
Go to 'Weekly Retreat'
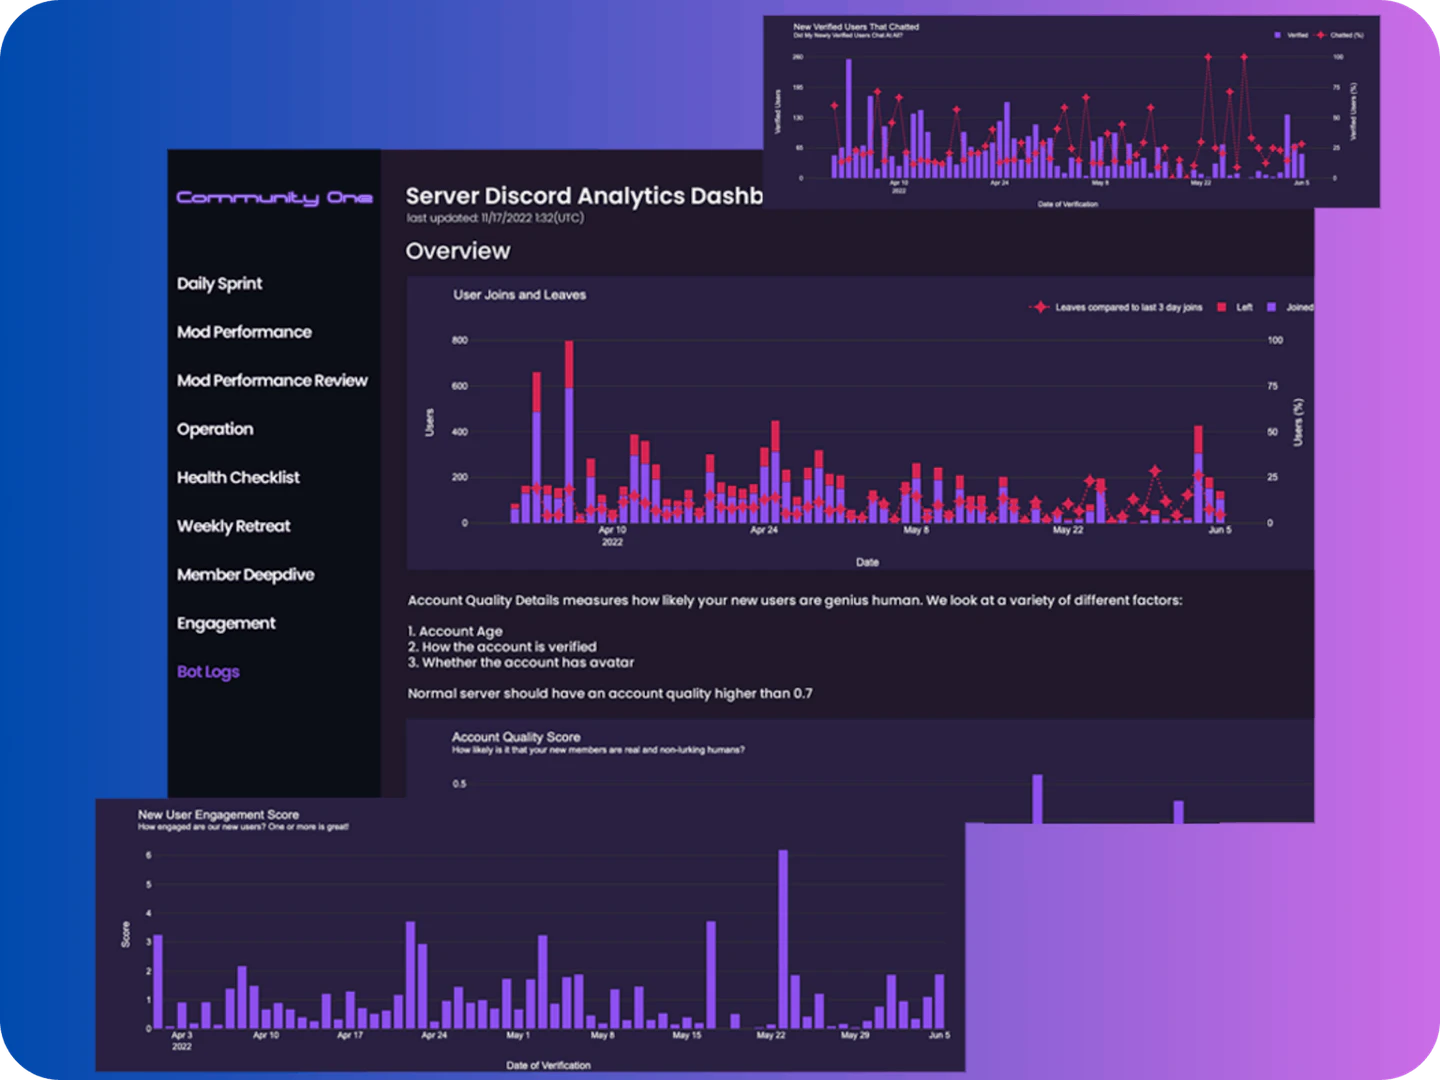click(x=234, y=526)
